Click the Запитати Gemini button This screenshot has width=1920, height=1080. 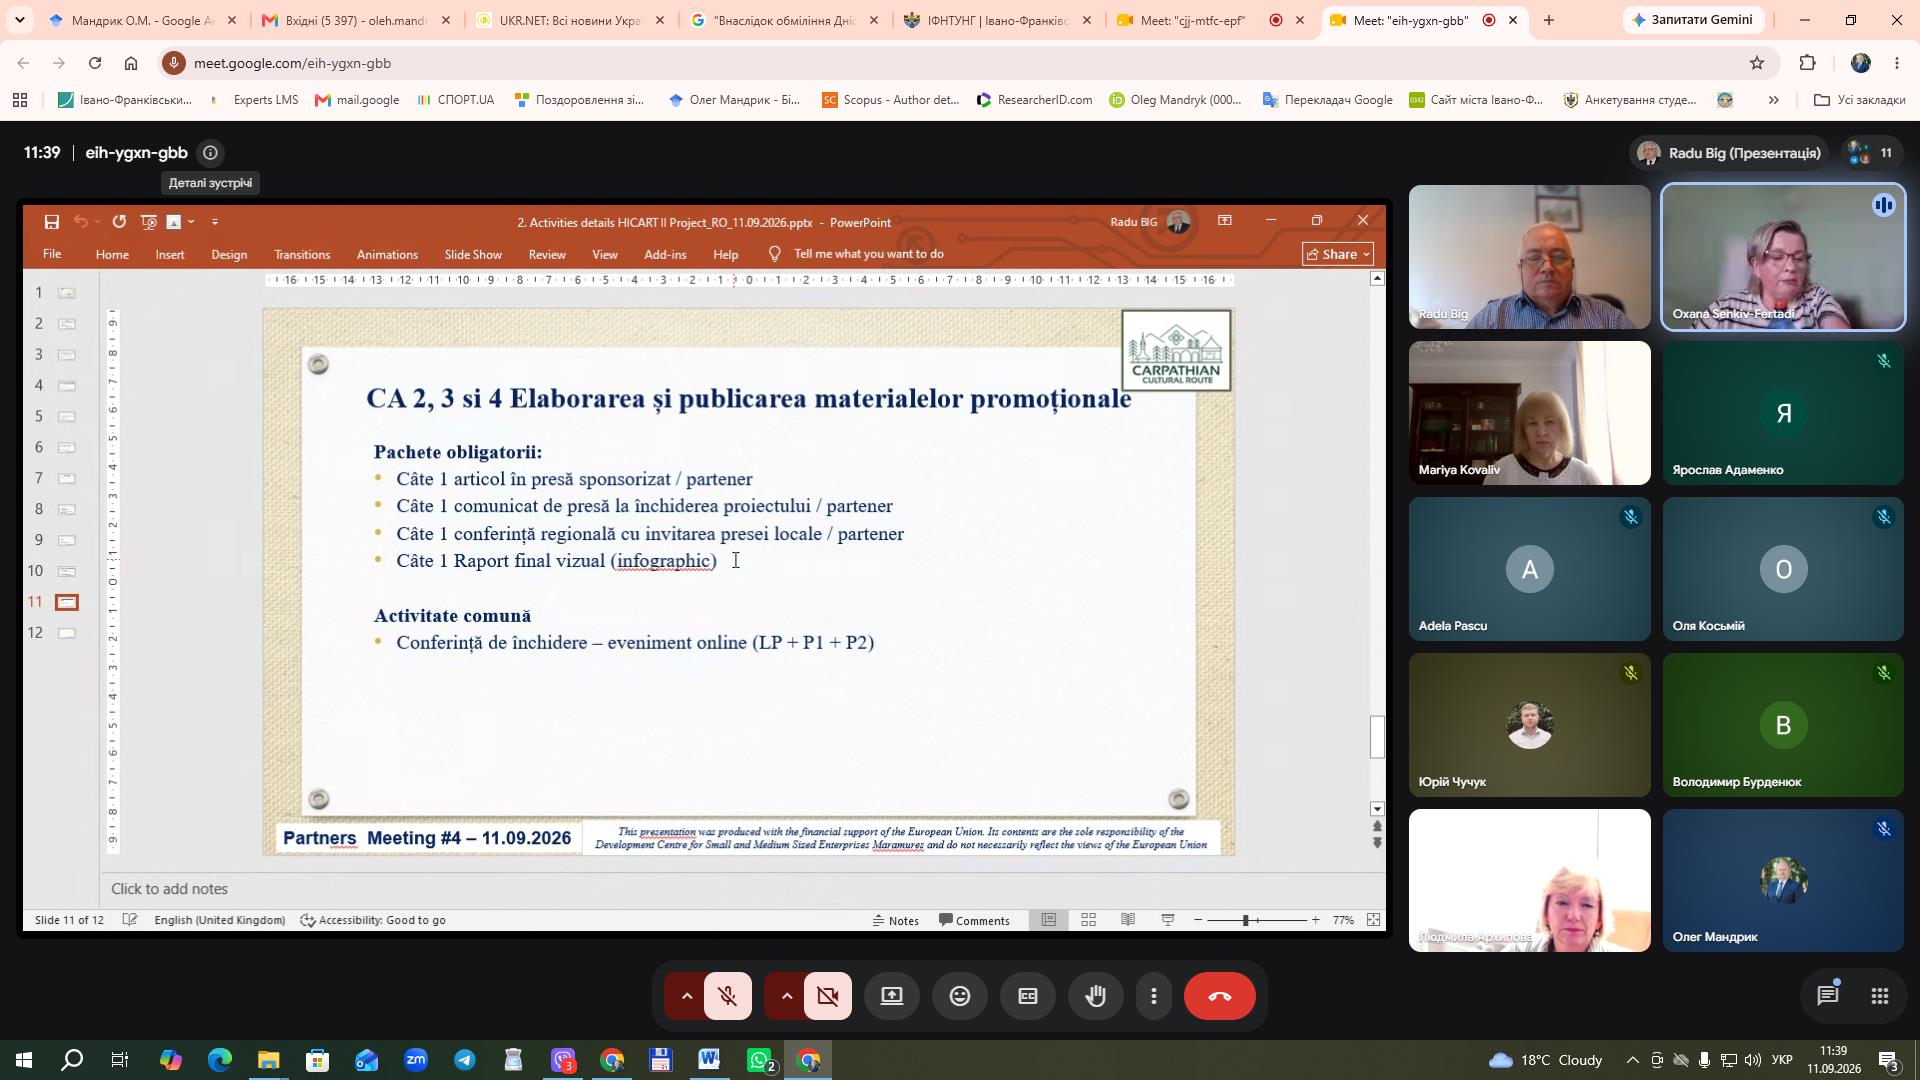coord(1693,20)
